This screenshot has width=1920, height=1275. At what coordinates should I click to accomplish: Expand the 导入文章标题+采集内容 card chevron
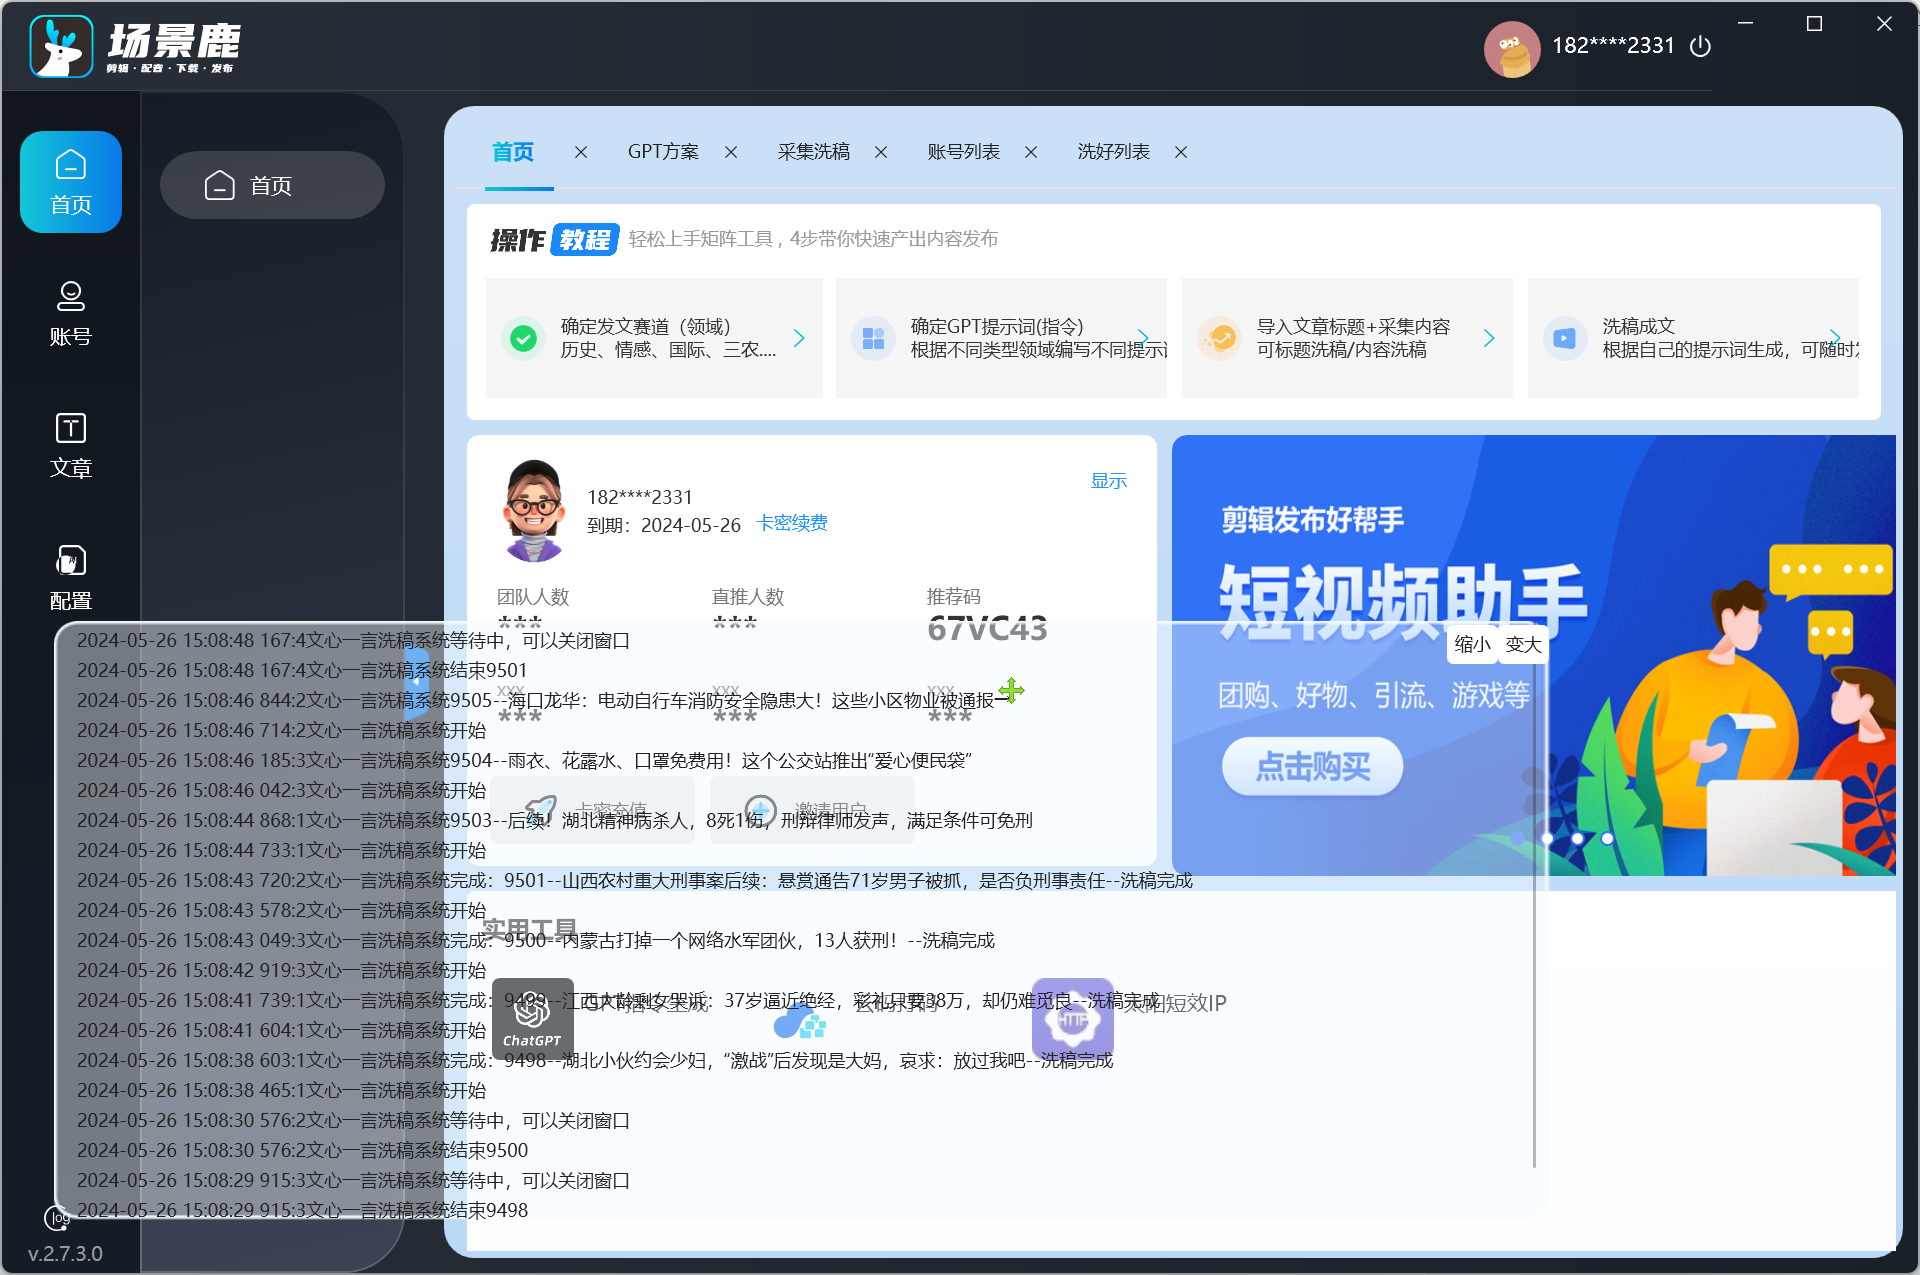coord(1489,338)
